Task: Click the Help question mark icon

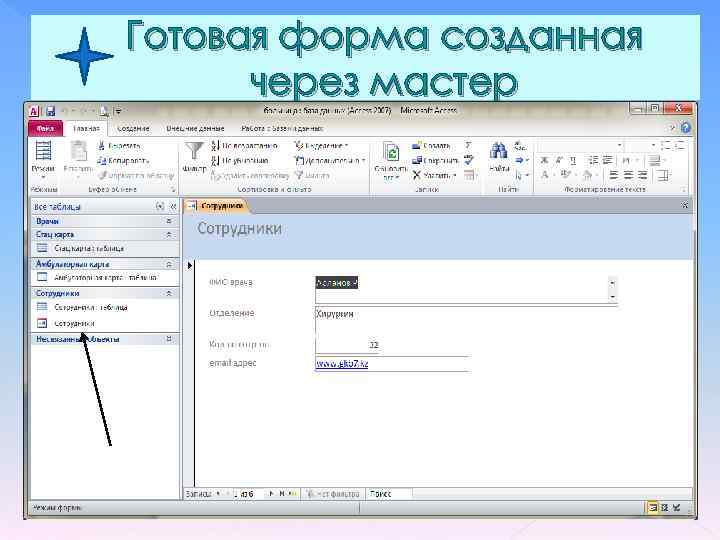Action: coord(686,128)
